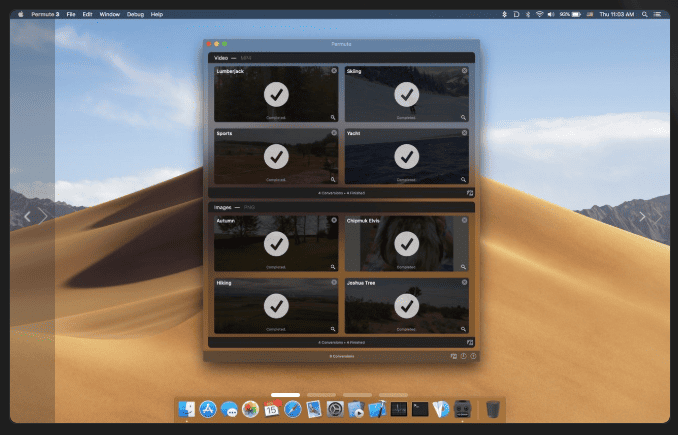Remove the Chipmuk Elvis image item
The image size is (678, 435).
[x=464, y=220]
